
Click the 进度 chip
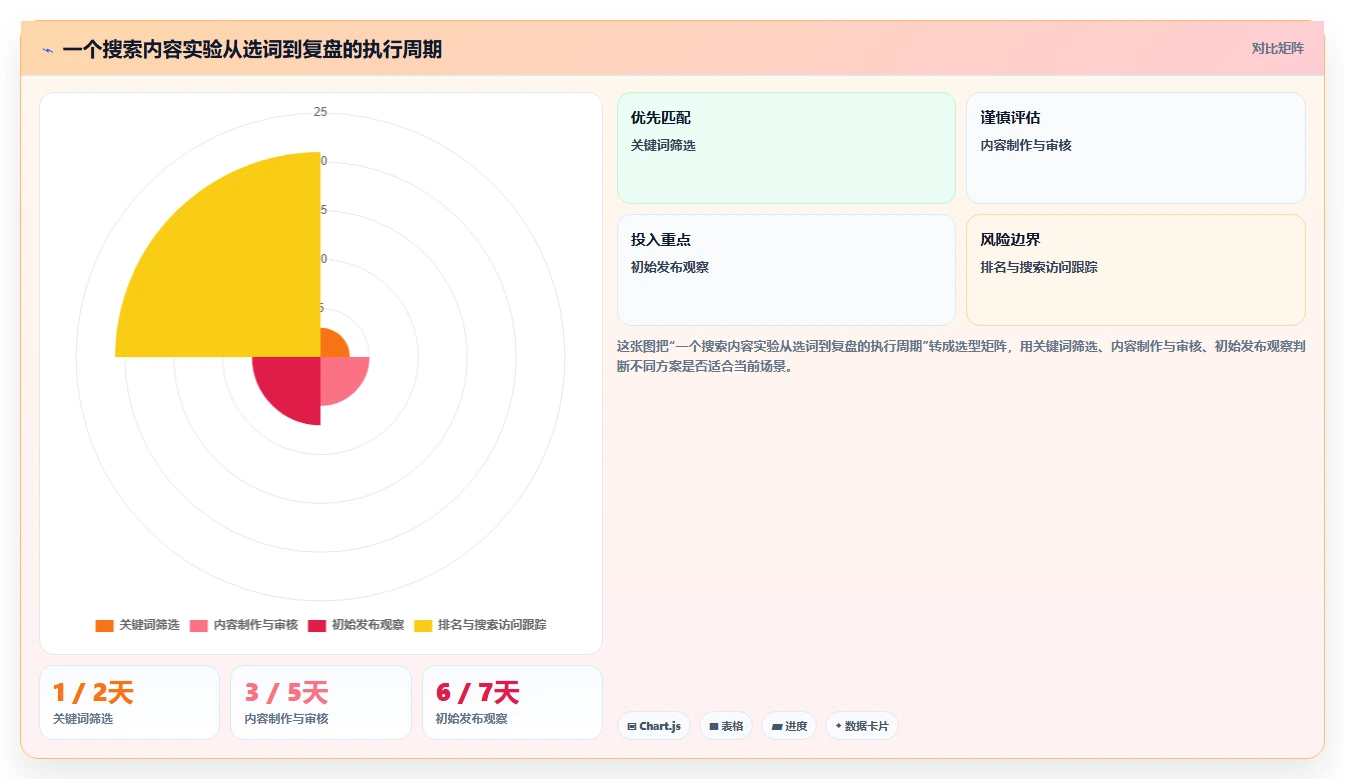click(x=789, y=726)
